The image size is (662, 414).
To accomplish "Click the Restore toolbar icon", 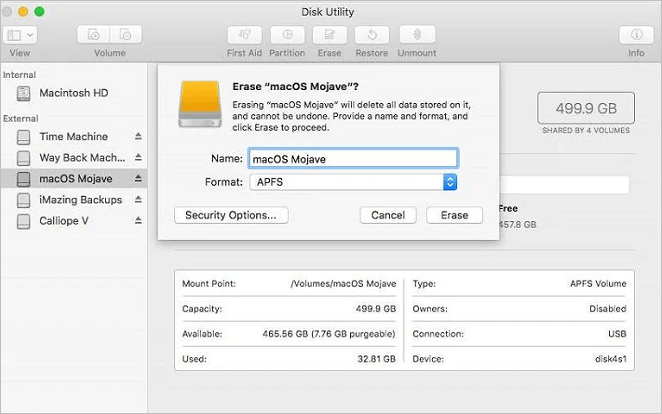I will pyautogui.click(x=372, y=35).
